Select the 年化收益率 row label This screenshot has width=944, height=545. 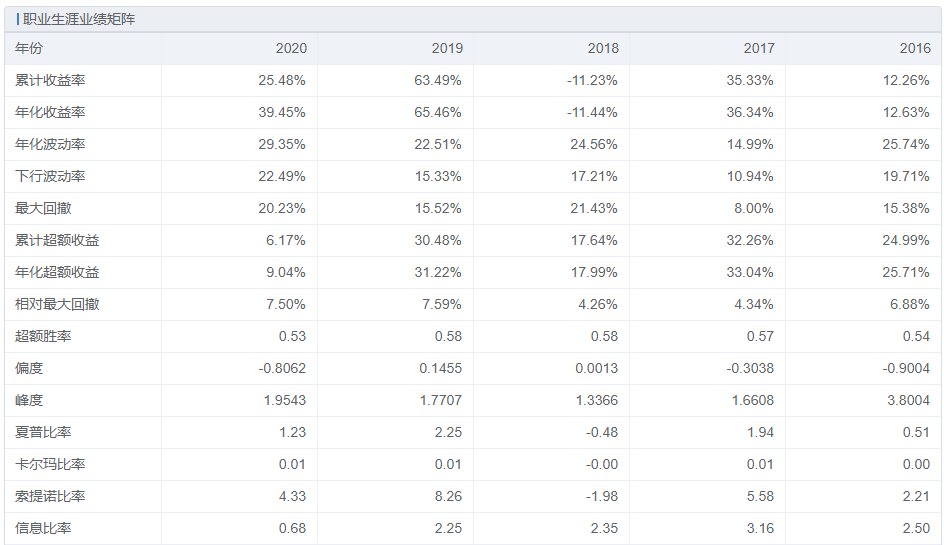[x=50, y=112]
